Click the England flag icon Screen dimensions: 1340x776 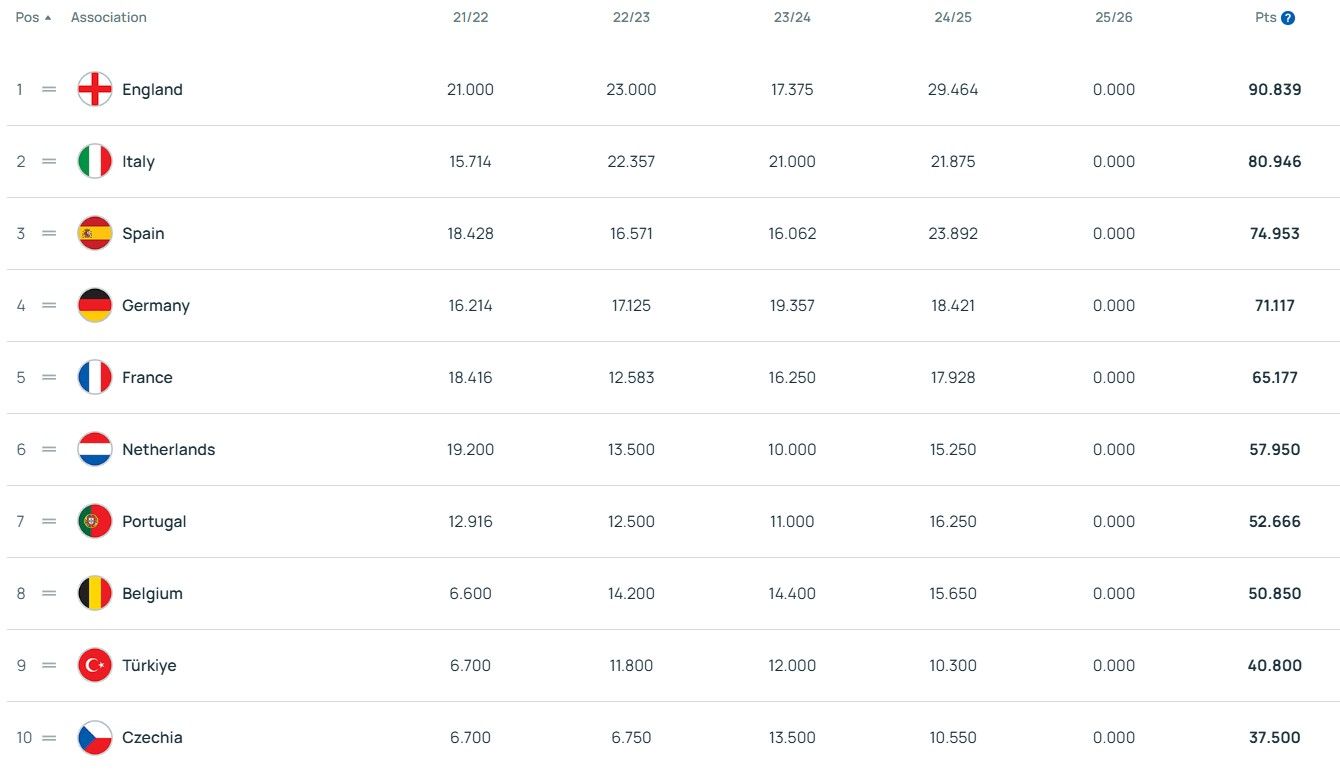tap(95, 90)
